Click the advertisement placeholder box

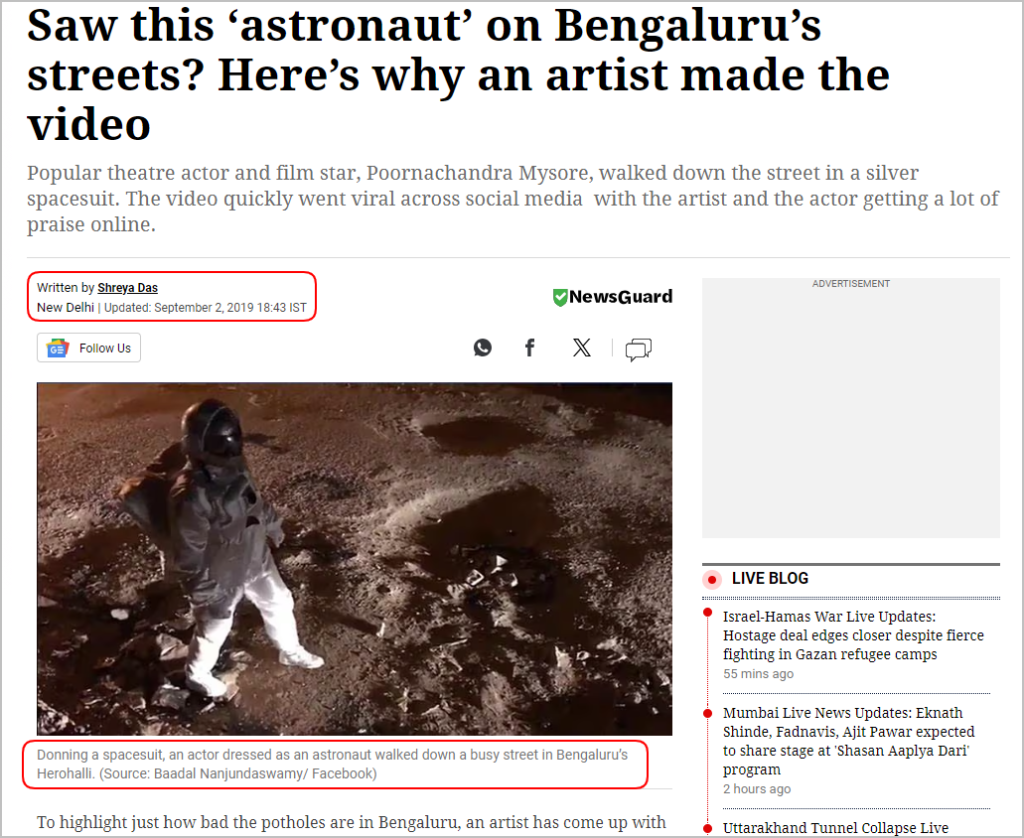pyautogui.click(x=850, y=408)
